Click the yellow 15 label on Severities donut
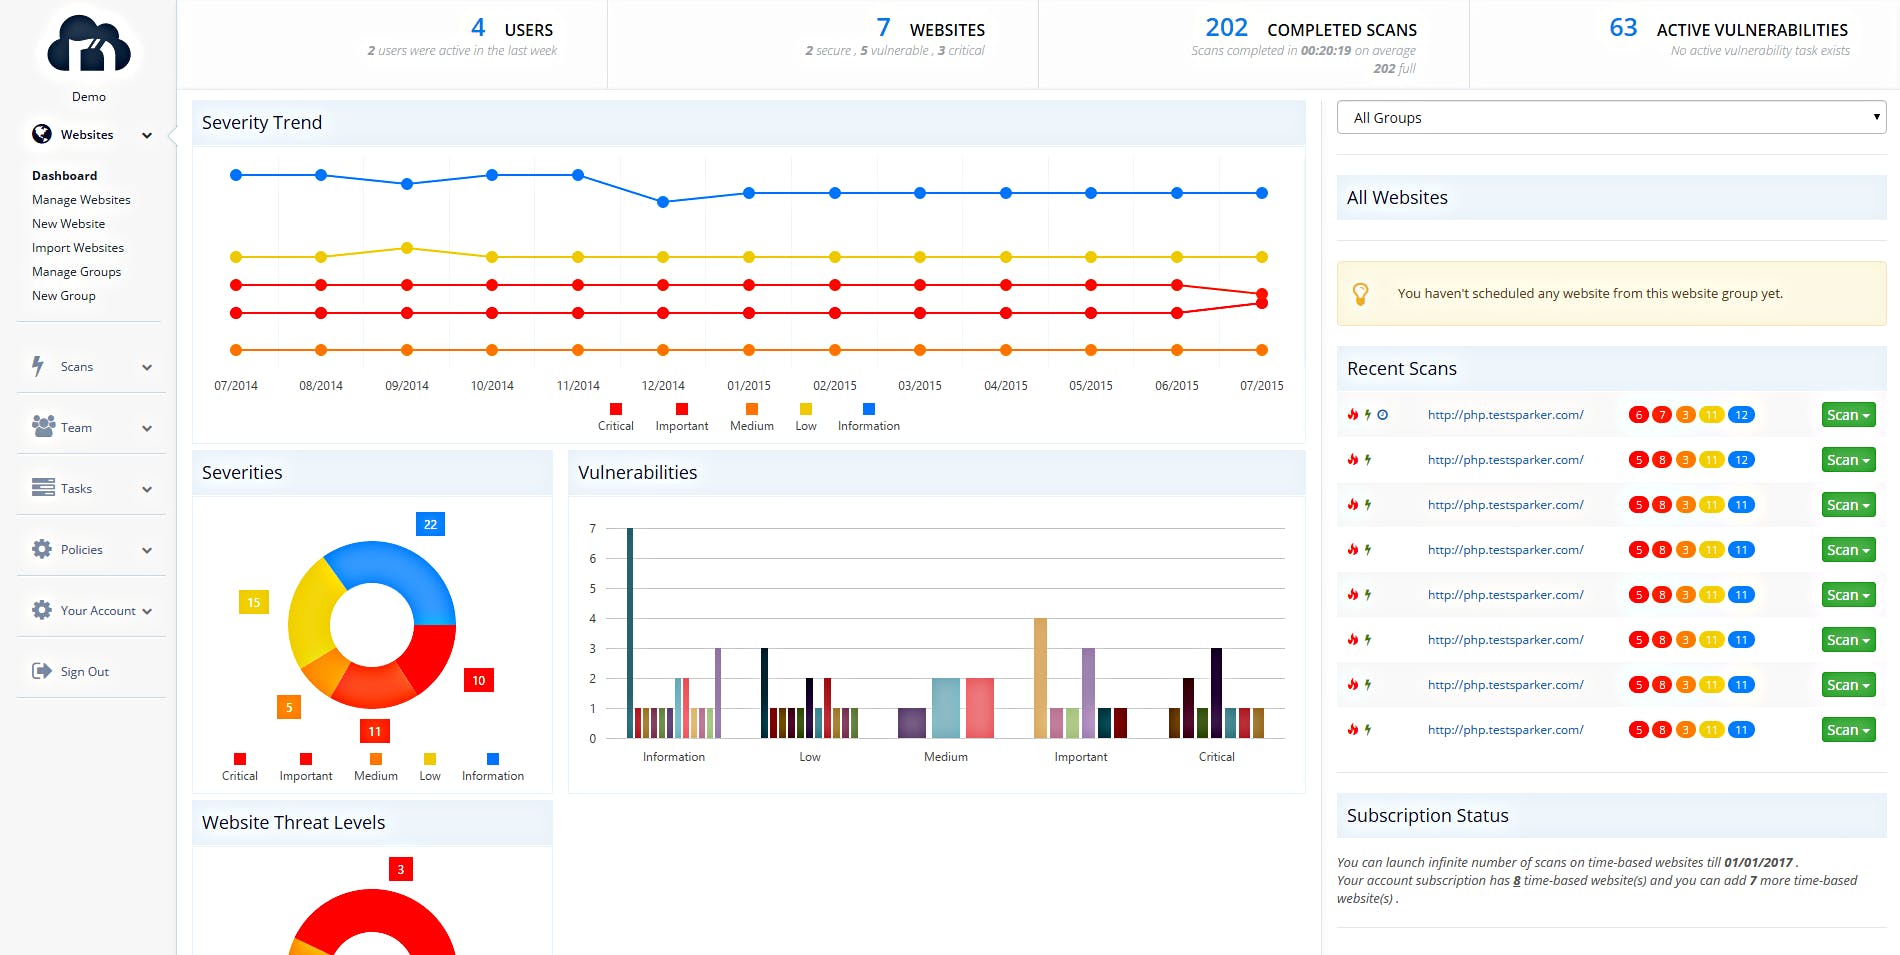Image resolution: width=1900 pixels, height=955 pixels. tap(253, 602)
